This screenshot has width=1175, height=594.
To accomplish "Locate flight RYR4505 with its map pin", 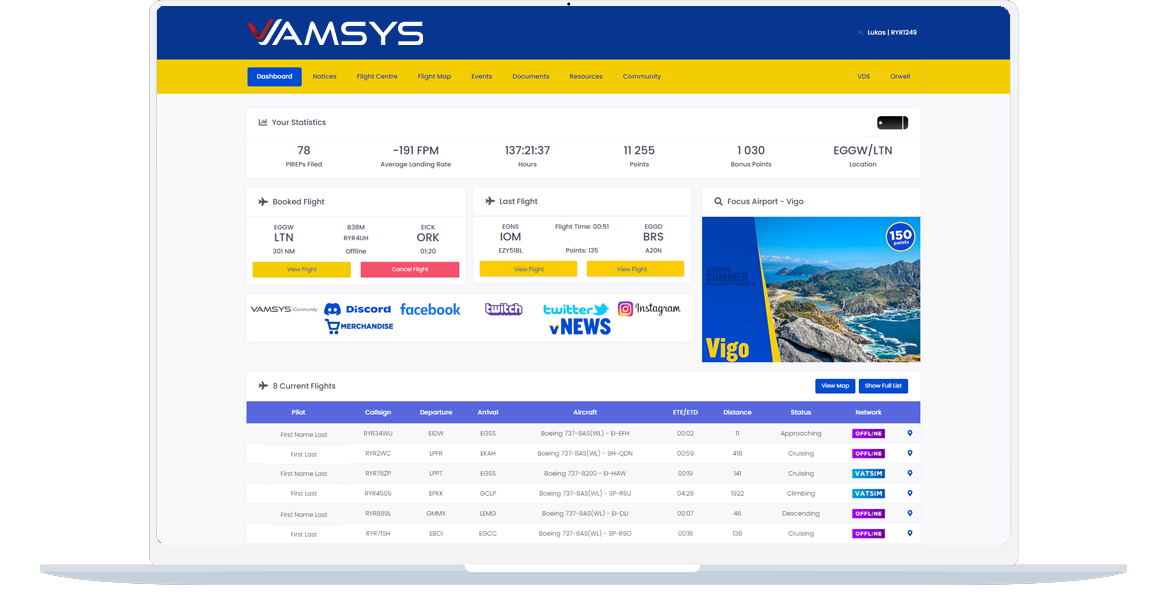I will 910,494.
